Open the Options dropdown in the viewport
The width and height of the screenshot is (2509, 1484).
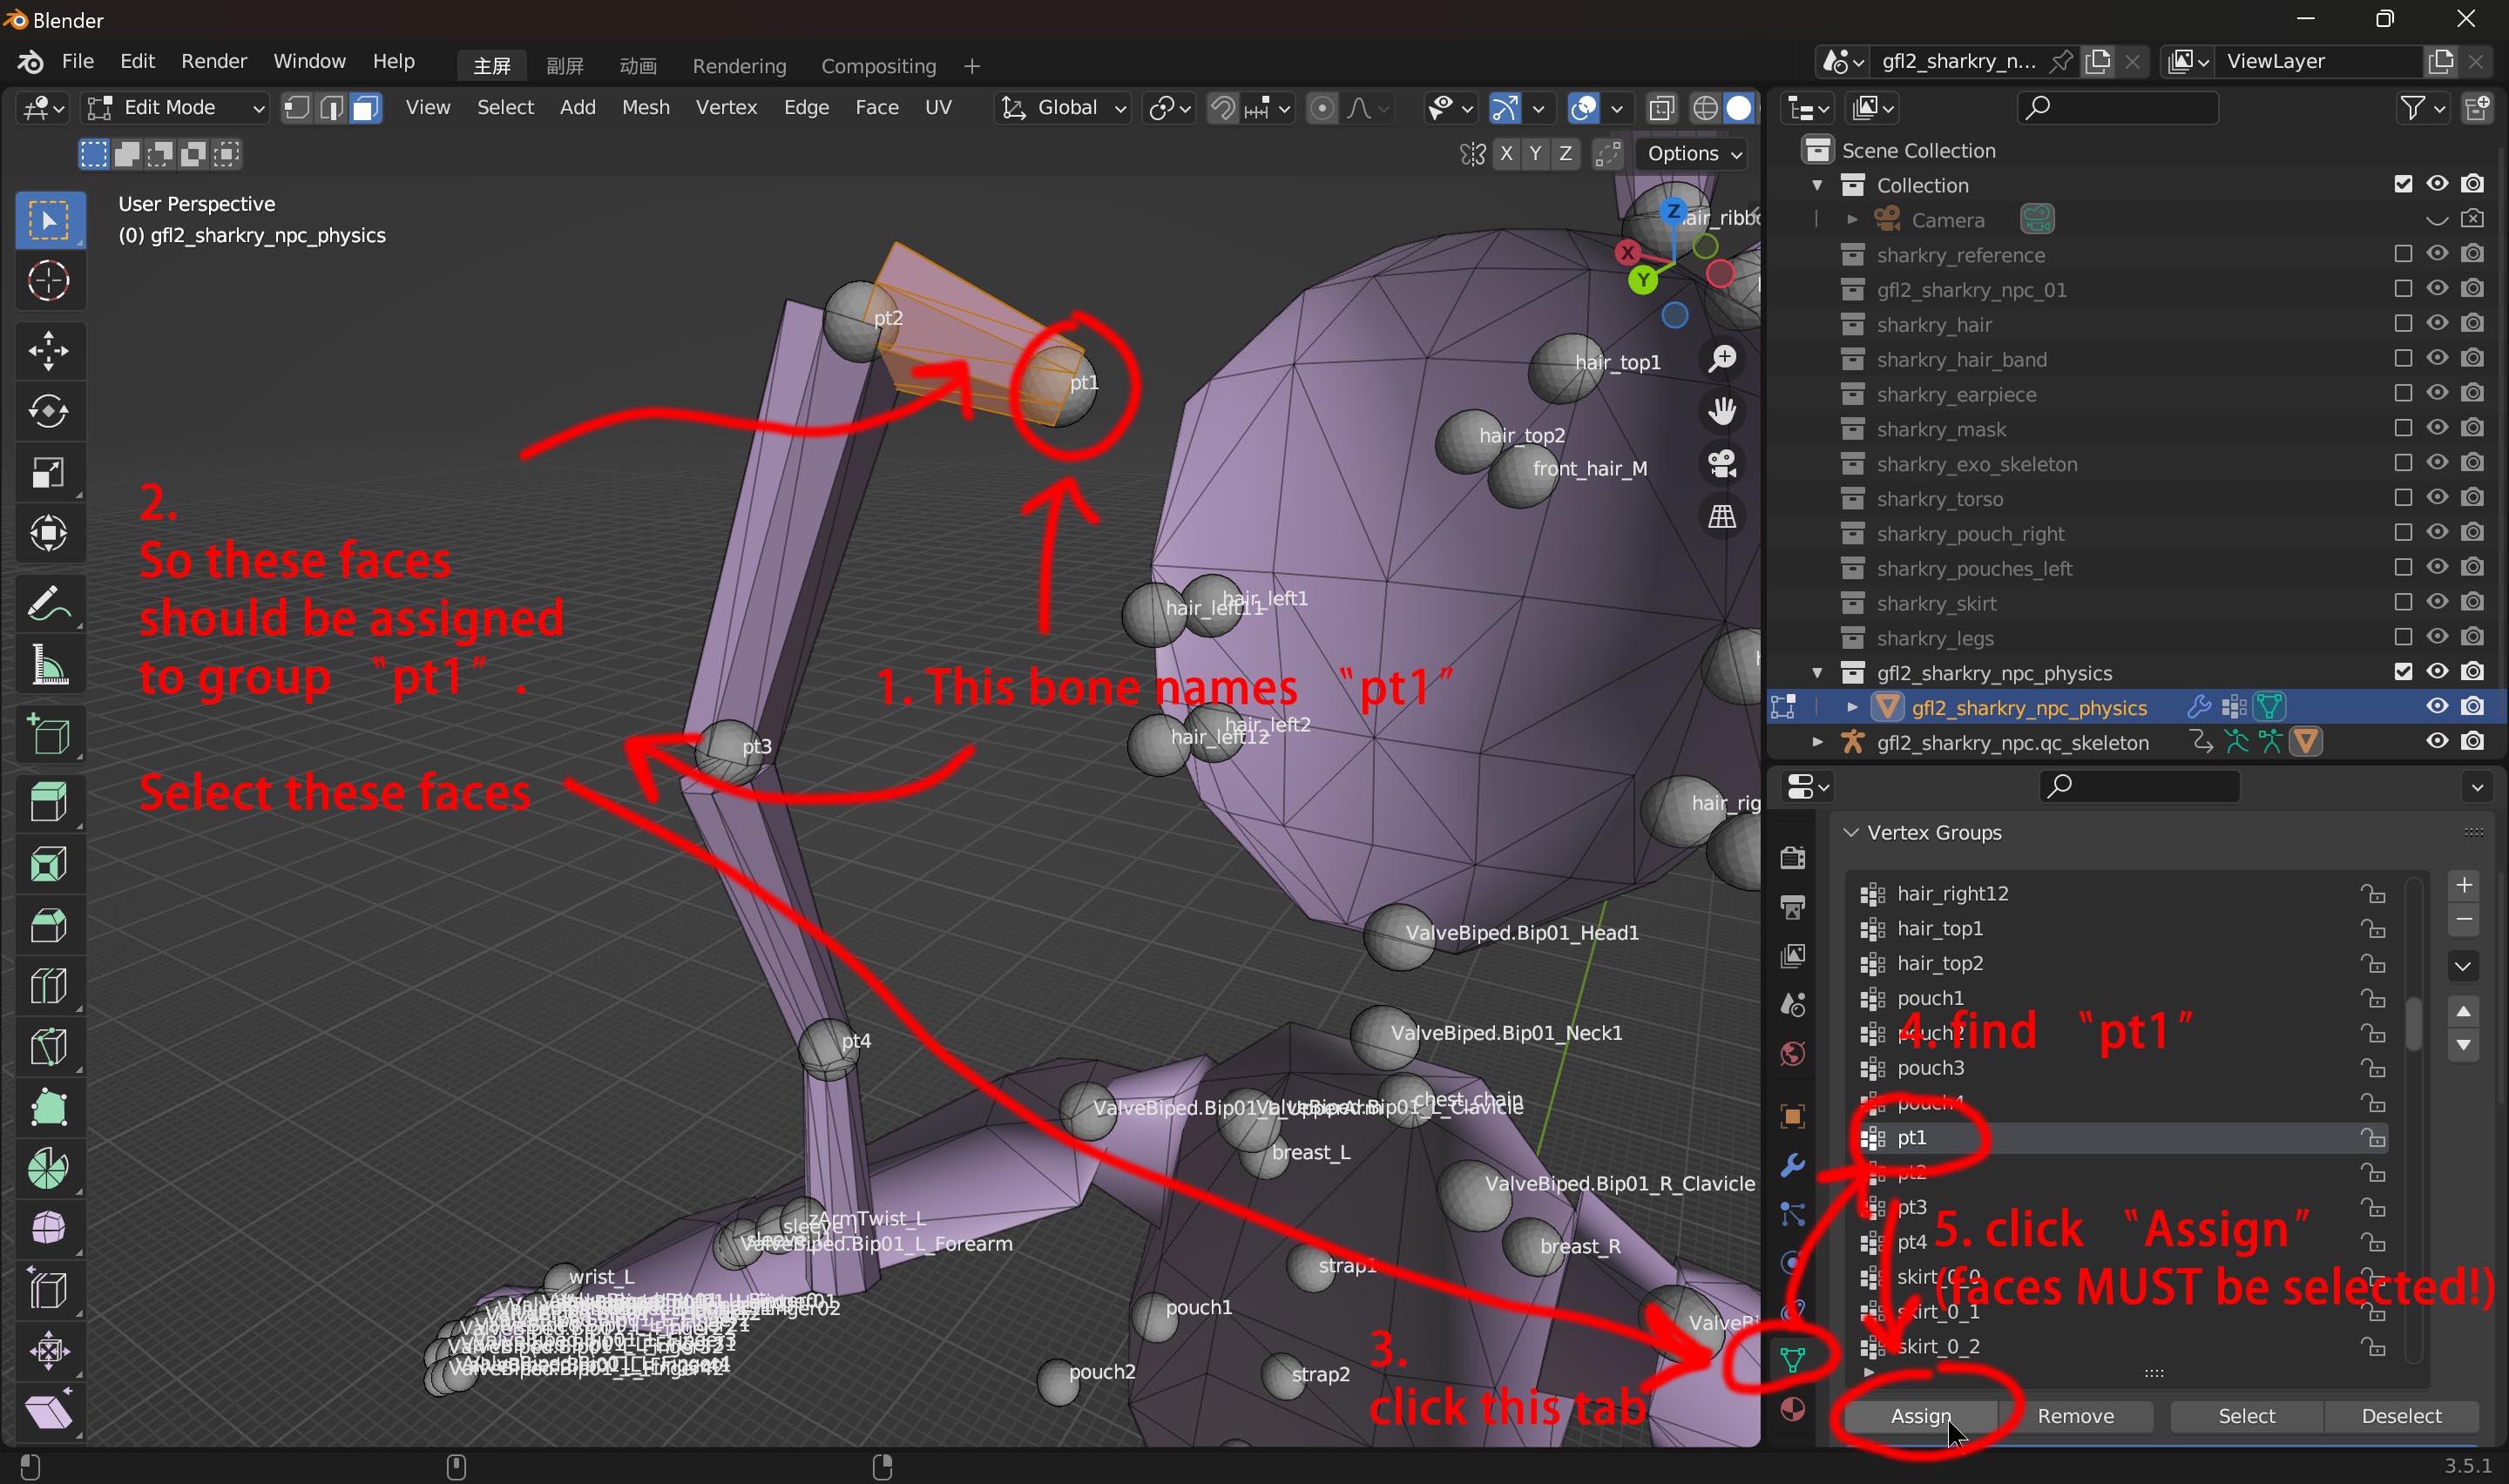coord(1694,154)
